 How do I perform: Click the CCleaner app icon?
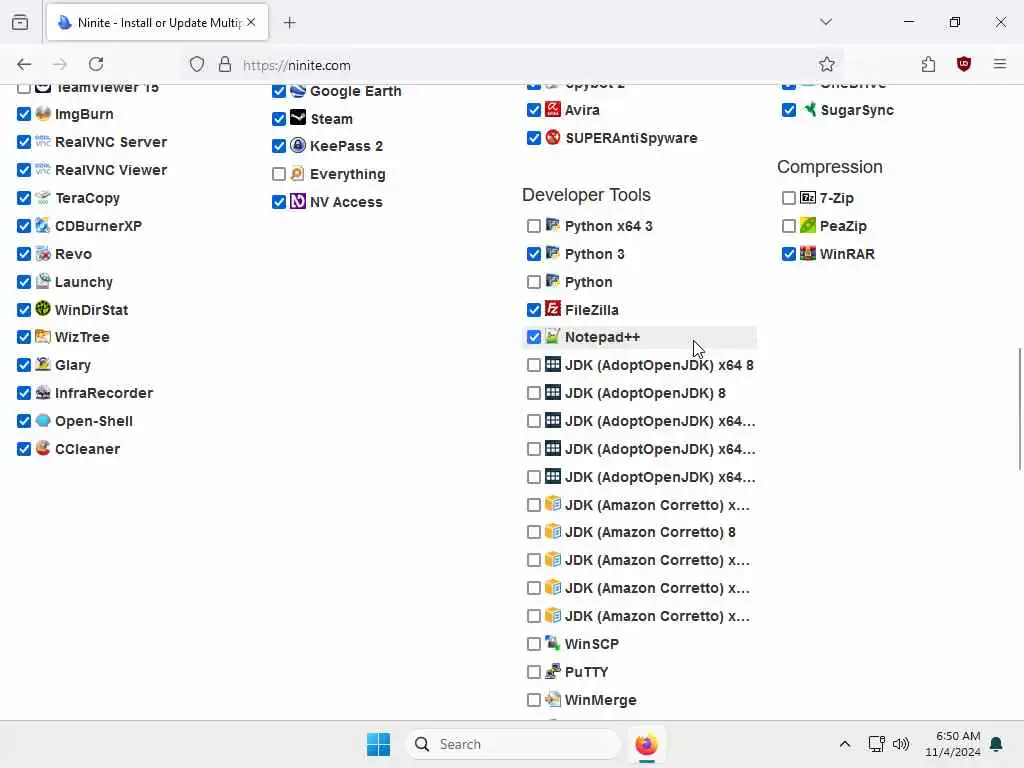click(x=43, y=449)
